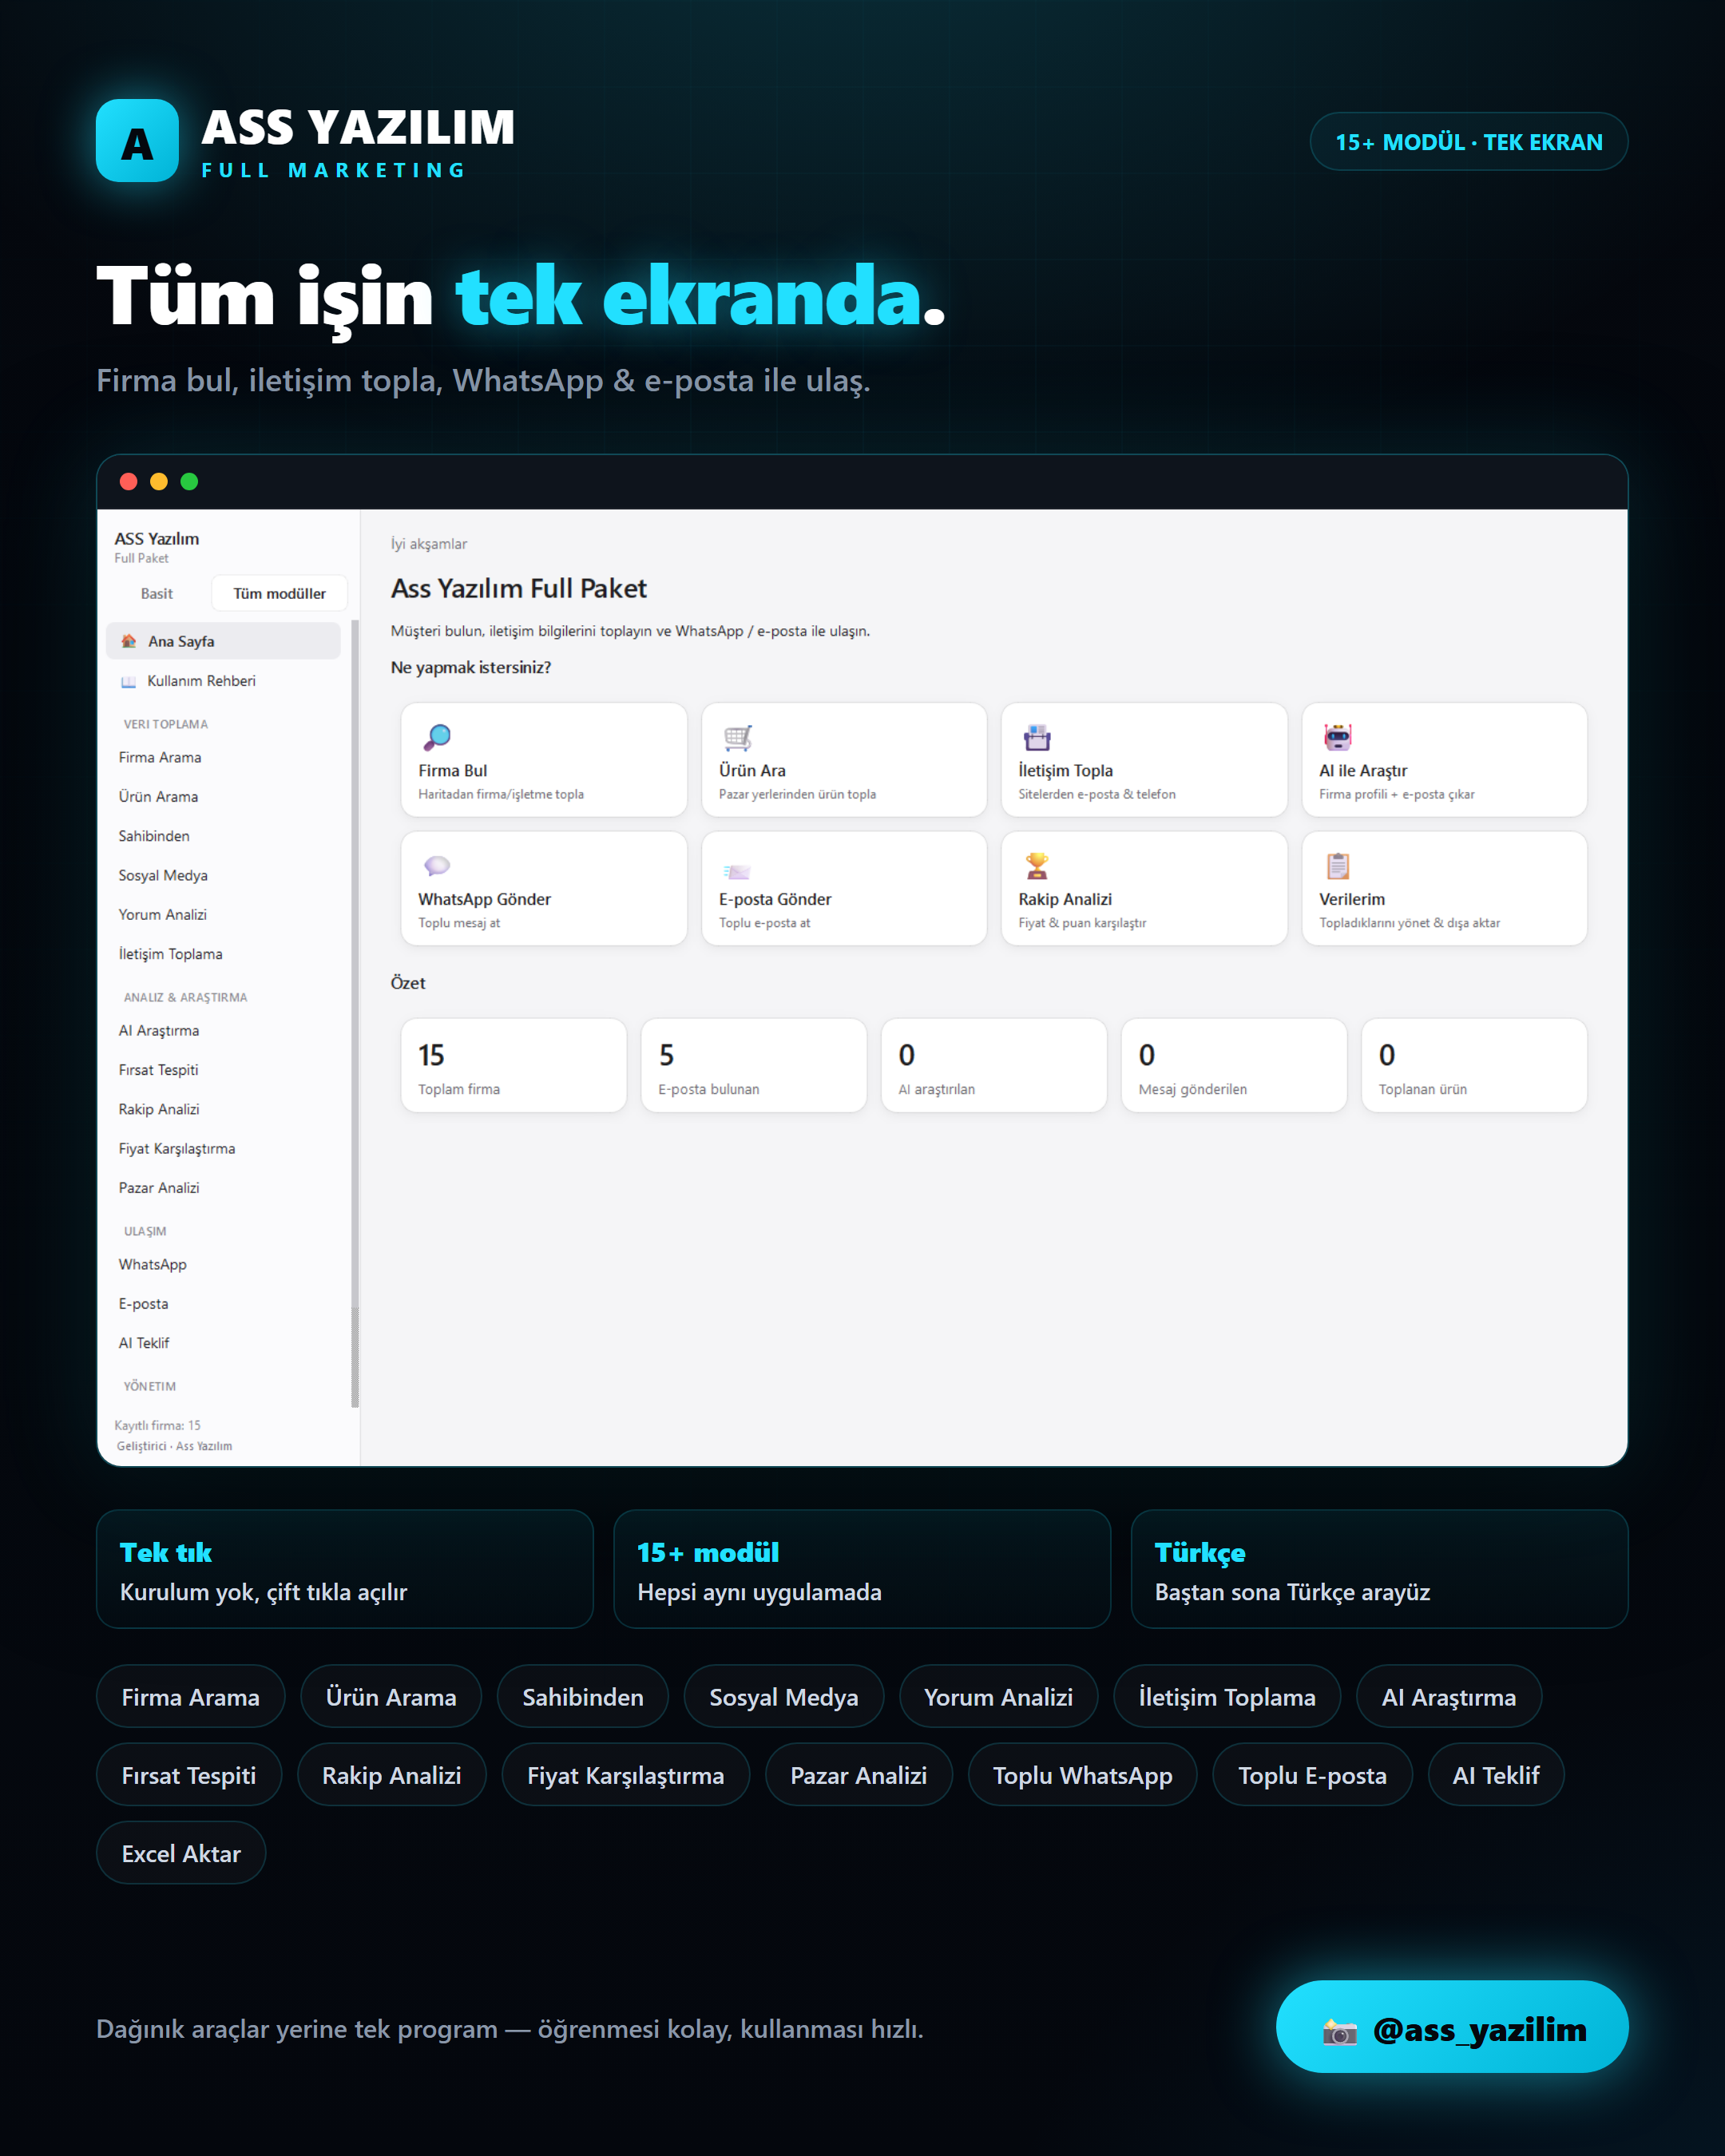Click the @ass_yazilim Instagram button
Screen dimensions: 1725x2156
1452,2030
